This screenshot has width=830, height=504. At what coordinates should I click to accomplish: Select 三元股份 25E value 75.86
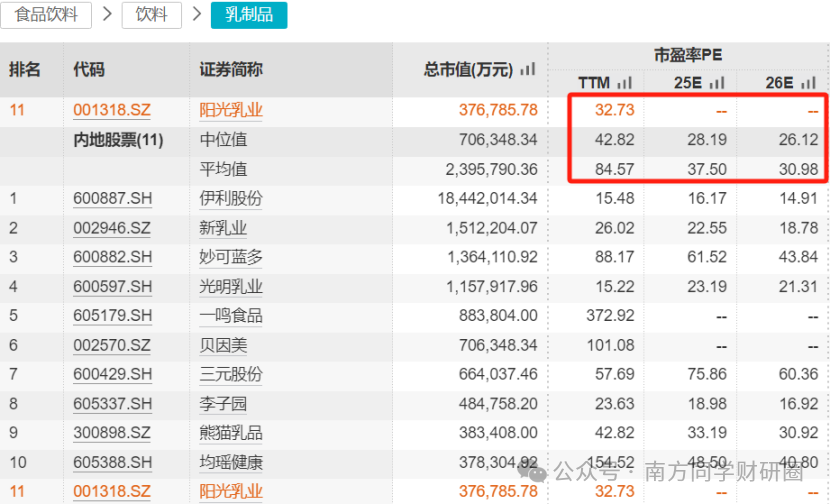[x=707, y=375]
